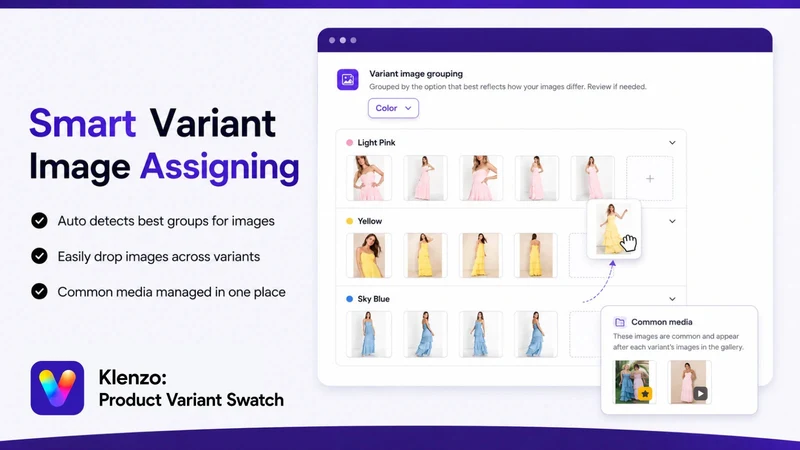
Task: Select the fourth Yellow dress thumbnail
Action: click(x=536, y=256)
